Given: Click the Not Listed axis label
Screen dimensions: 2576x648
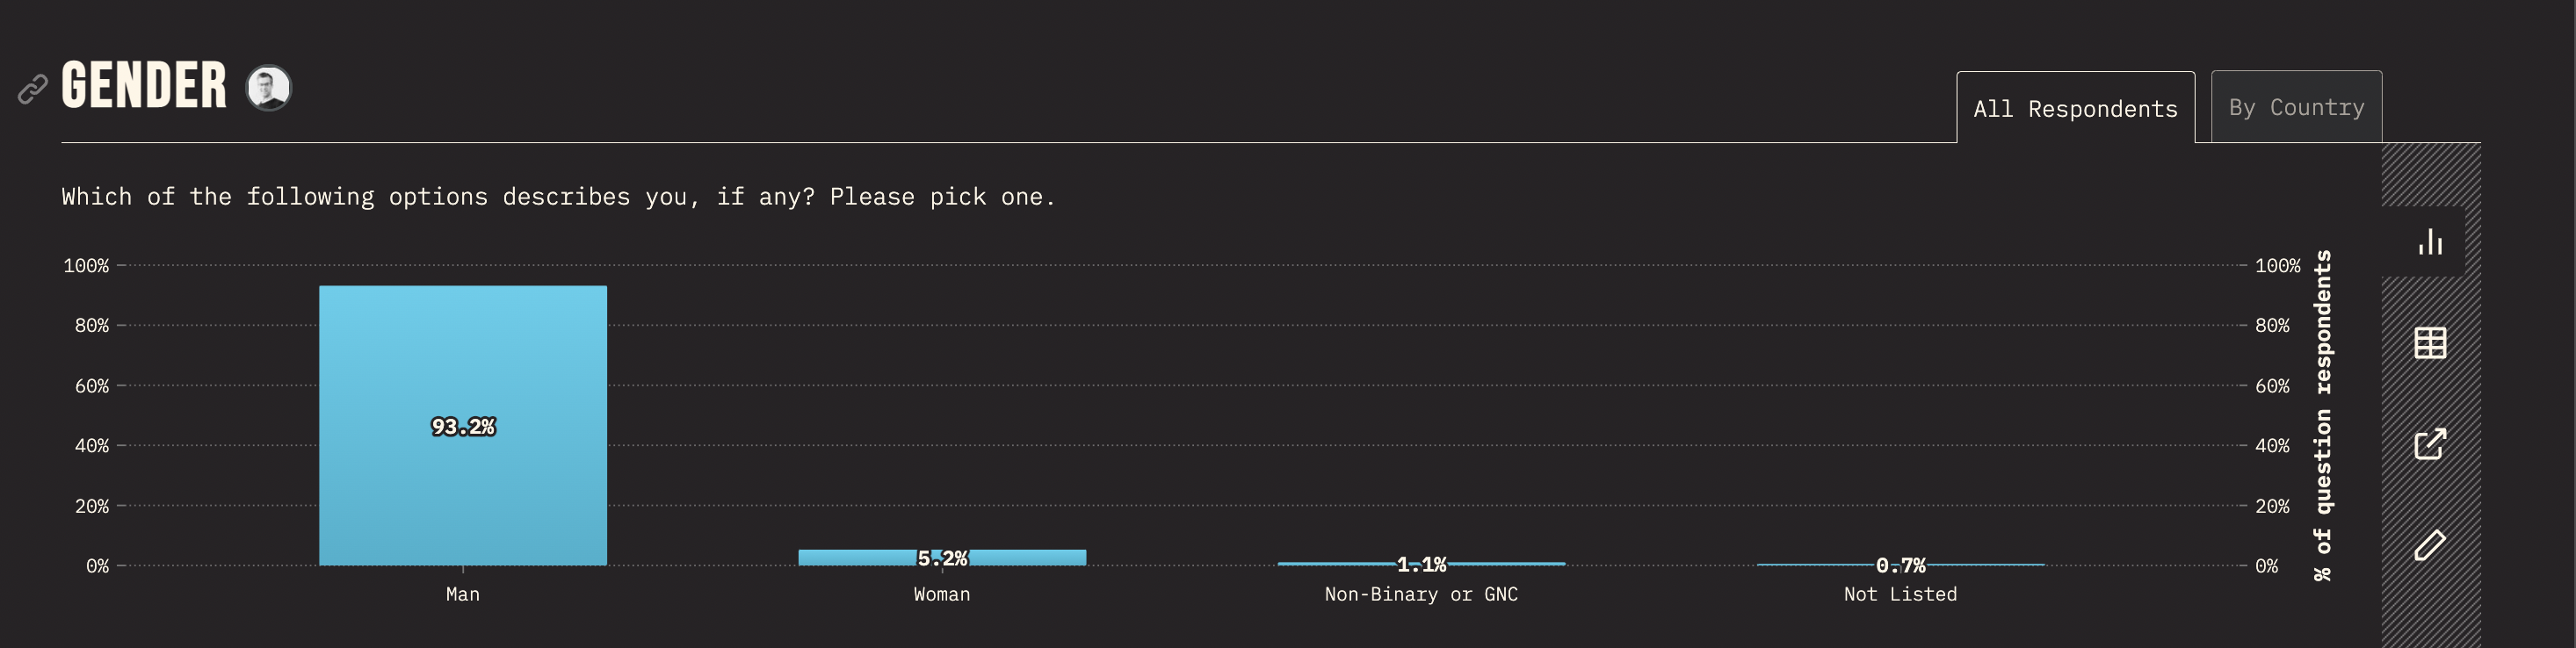Looking at the screenshot, I should [x=1900, y=594].
